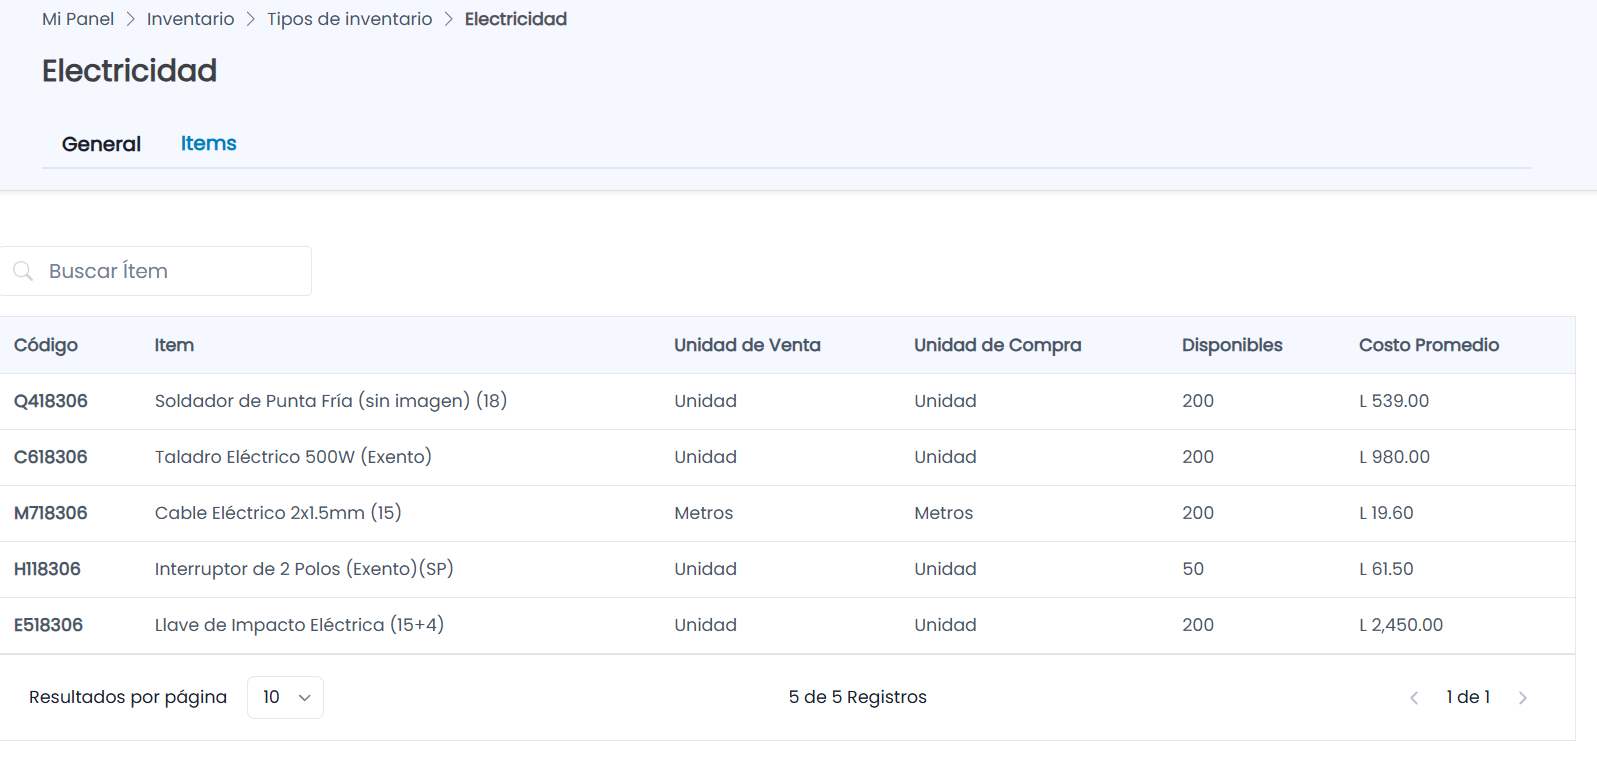1597x763 pixels.
Task: Click the 50 available quantity cell
Action: pyautogui.click(x=1193, y=569)
